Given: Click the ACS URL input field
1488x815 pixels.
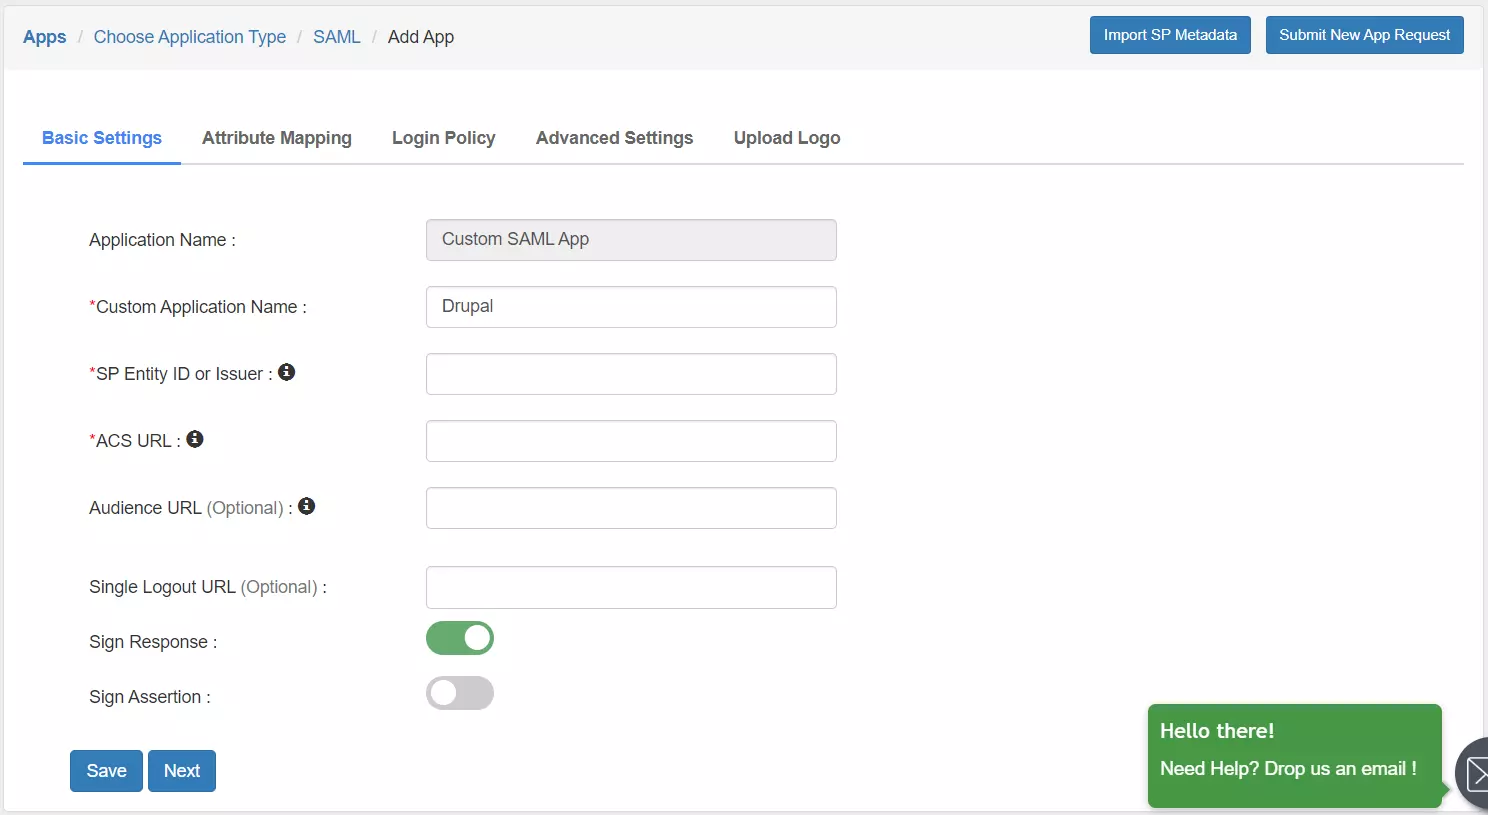Looking at the screenshot, I should (x=631, y=441).
